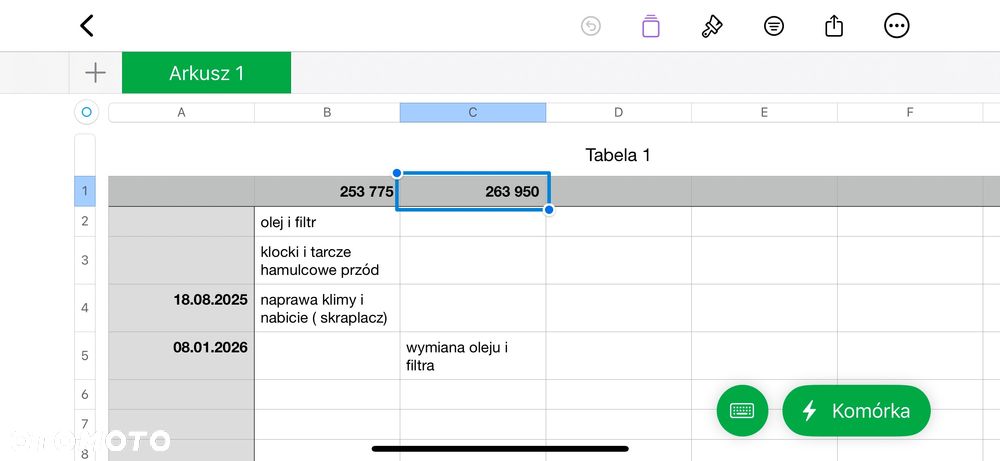The image size is (1000, 461).
Task: Select cell containing 253 775
Action: [327, 191]
